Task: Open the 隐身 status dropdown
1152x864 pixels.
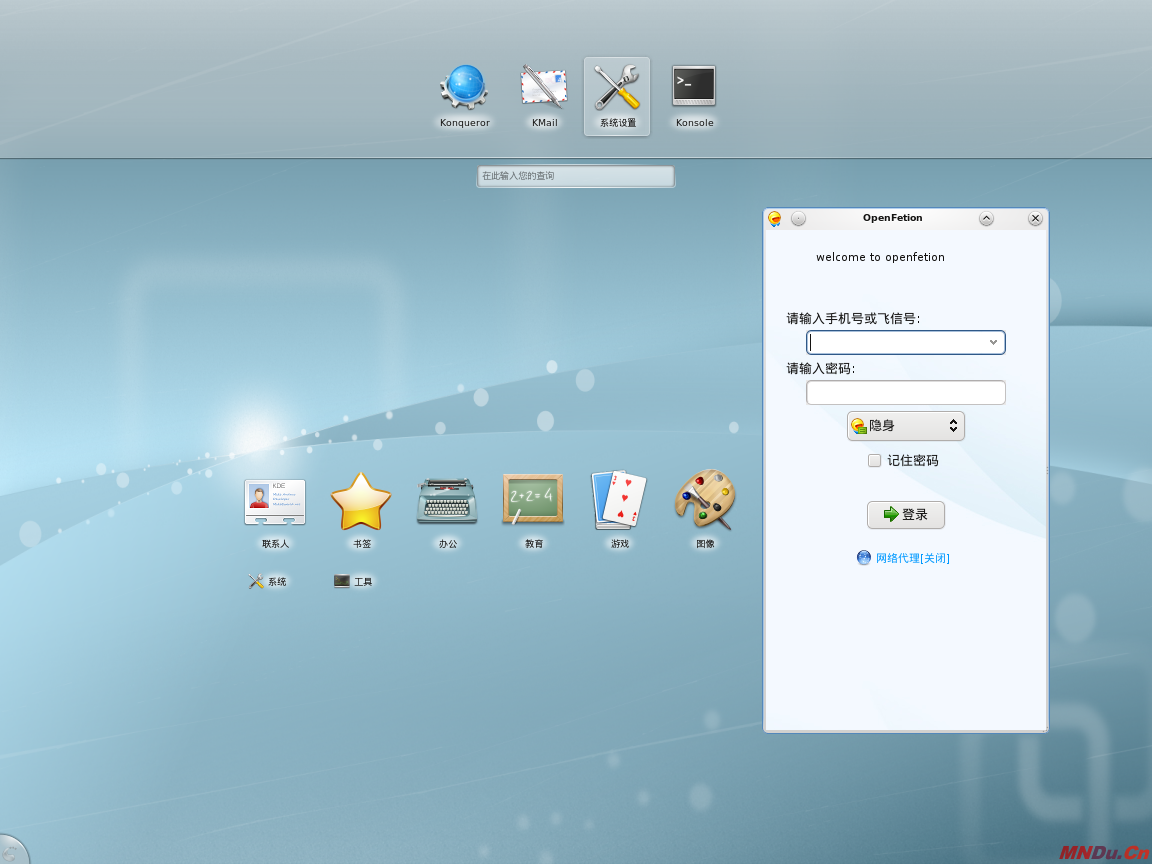Action: (906, 426)
